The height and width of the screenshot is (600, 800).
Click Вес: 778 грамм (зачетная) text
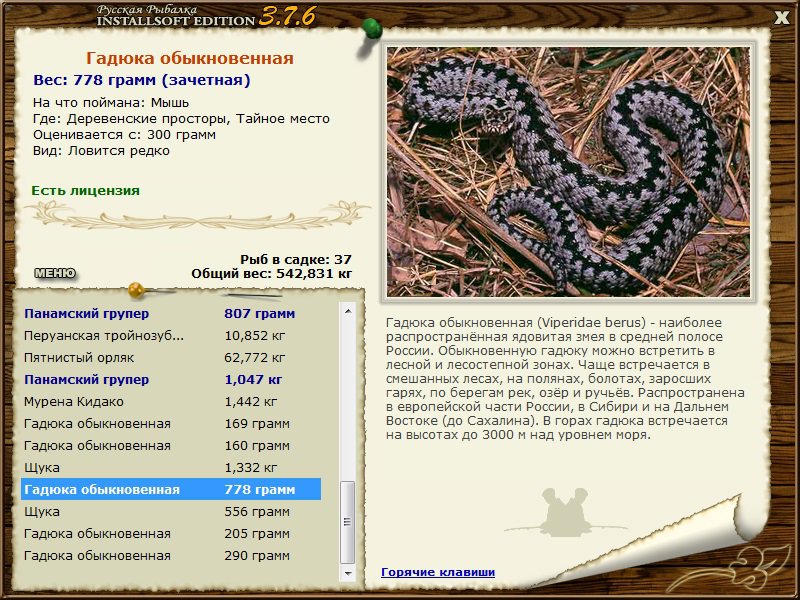click(x=142, y=80)
